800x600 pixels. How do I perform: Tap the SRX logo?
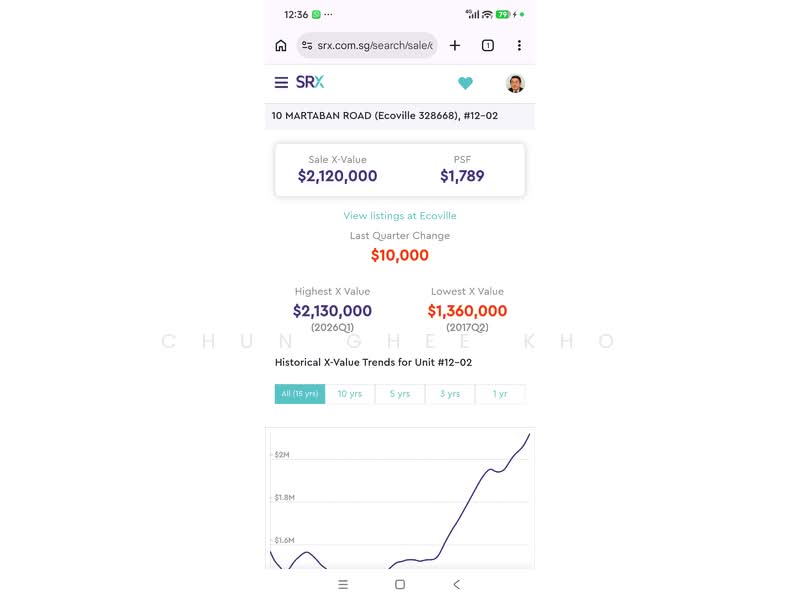coord(310,82)
